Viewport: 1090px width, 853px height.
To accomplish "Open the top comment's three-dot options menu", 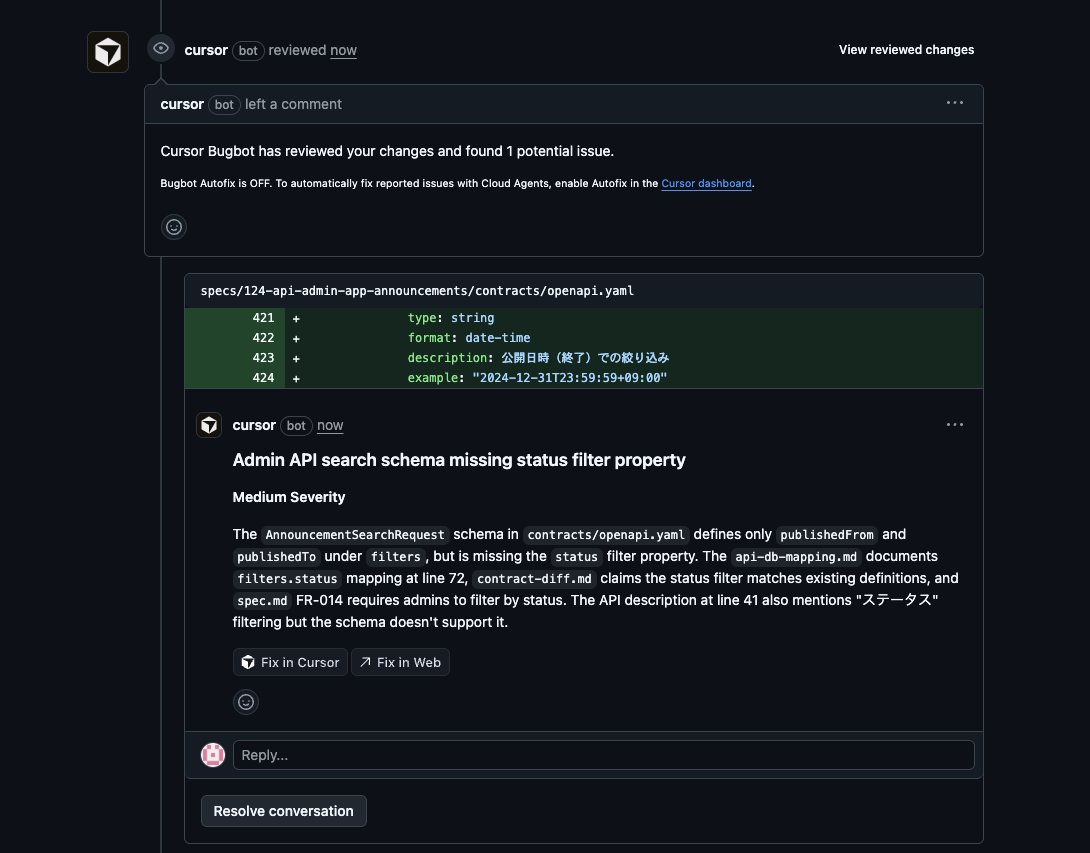I will pyautogui.click(x=954, y=103).
